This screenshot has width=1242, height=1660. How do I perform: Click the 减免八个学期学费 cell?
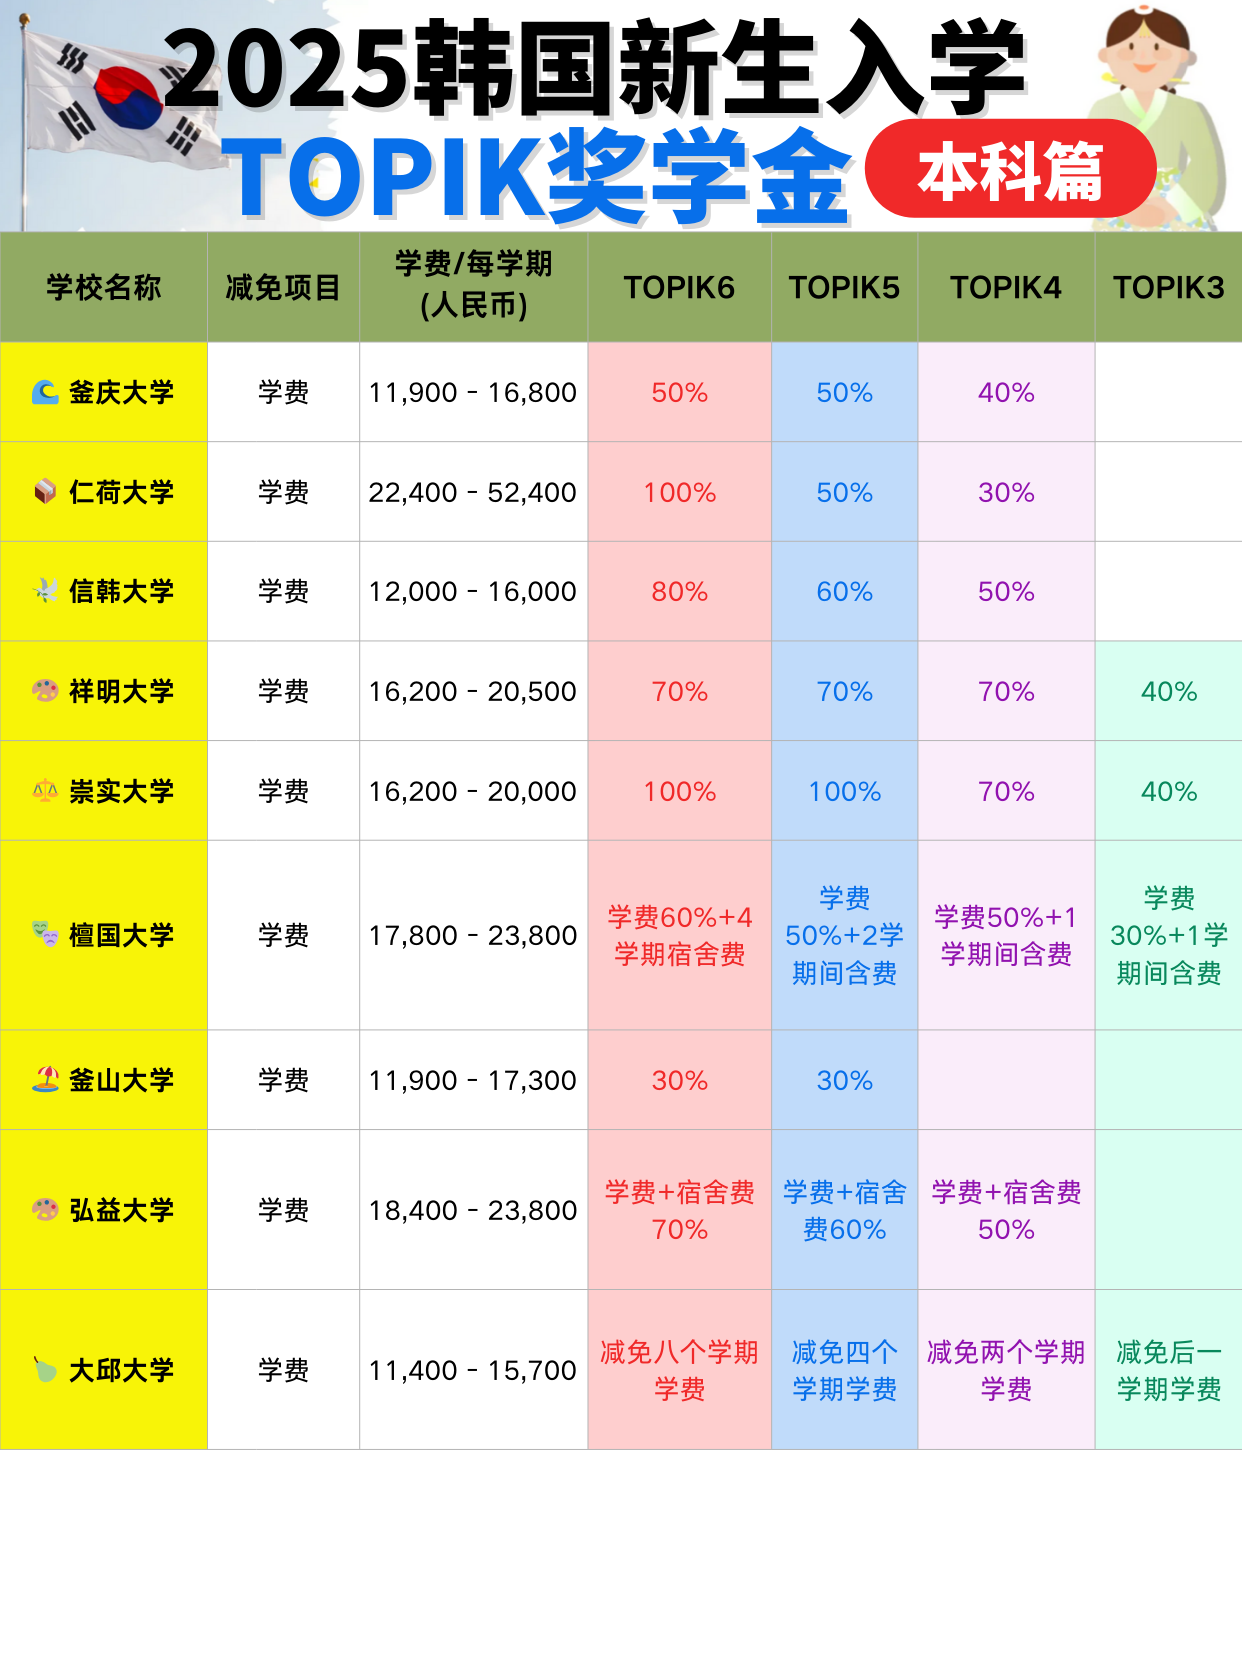[679, 1370]
